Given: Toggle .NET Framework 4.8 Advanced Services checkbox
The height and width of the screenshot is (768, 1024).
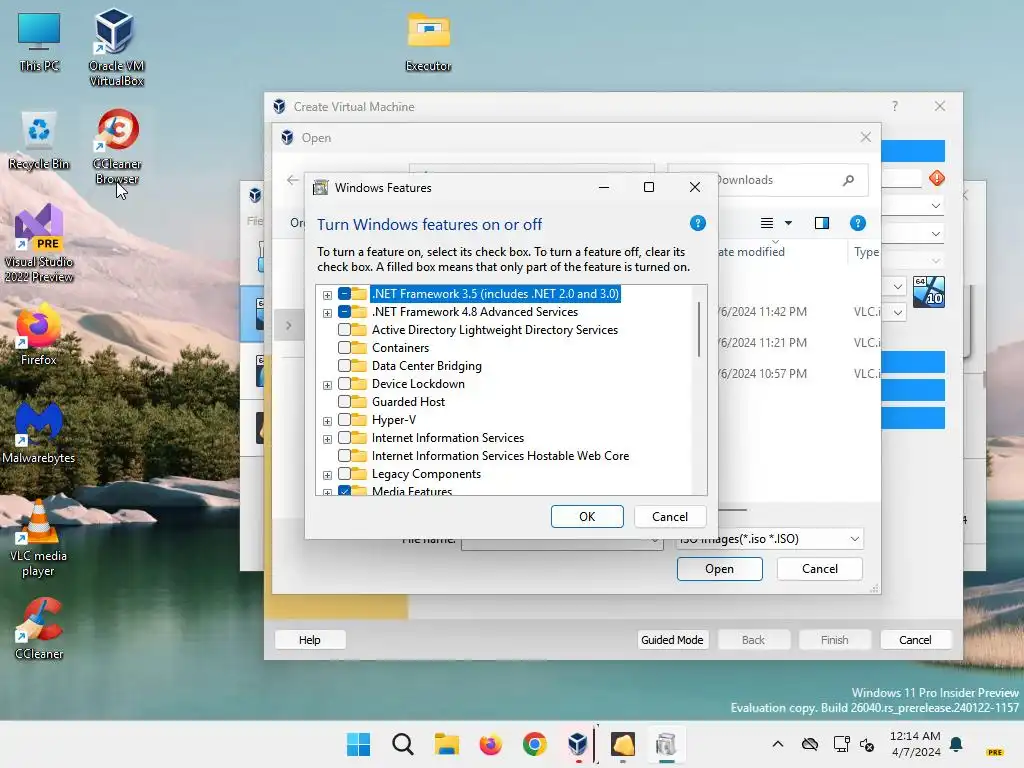Looking at the screenshot, I should point(344,312).
